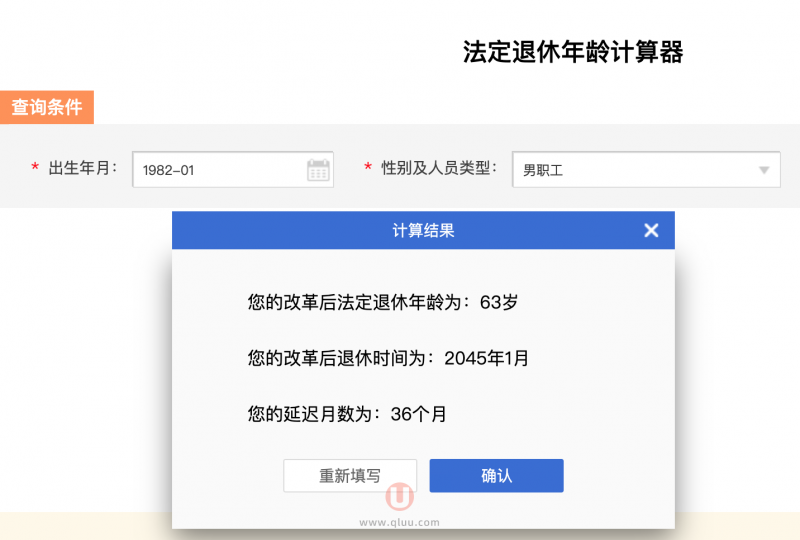Viewport: 800px width, 540px height.
Task: Select the 查询条件 section tab
Action: [47, 107]
